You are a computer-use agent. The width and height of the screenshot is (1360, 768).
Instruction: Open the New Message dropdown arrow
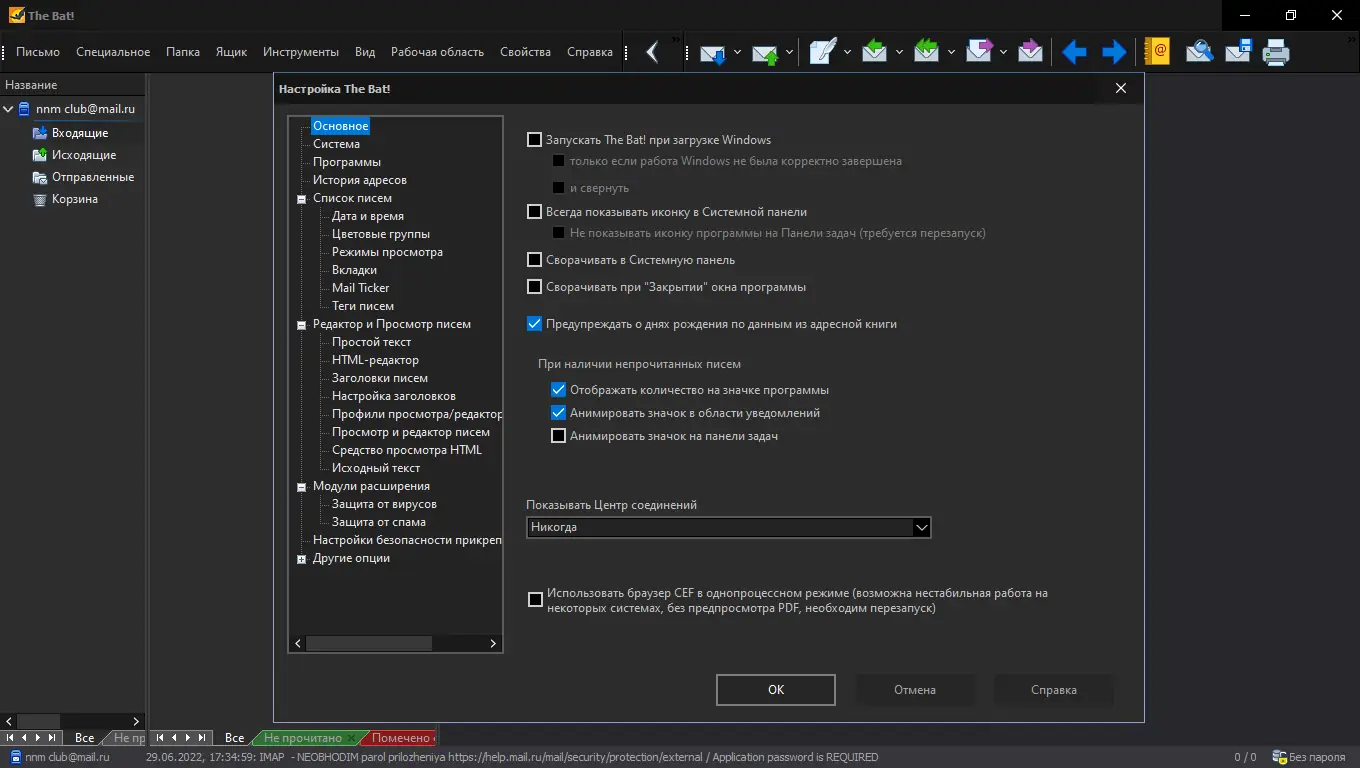pyautogui.click(x=848, y=52)
